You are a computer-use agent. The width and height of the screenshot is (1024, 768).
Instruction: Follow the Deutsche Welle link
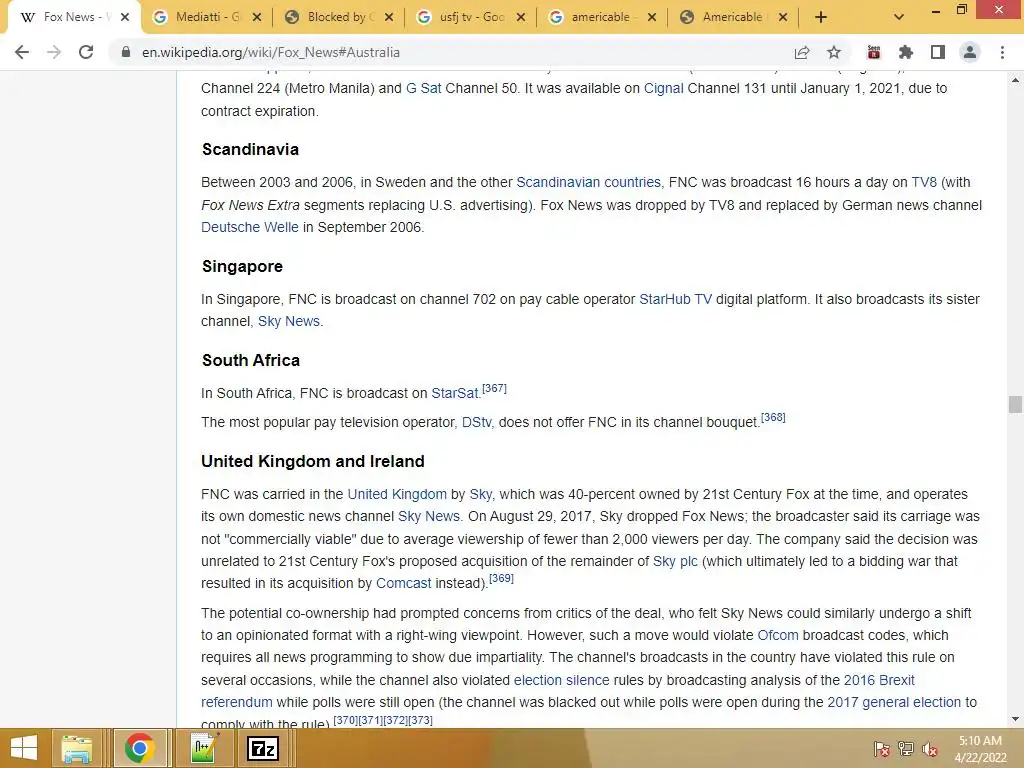249,227
